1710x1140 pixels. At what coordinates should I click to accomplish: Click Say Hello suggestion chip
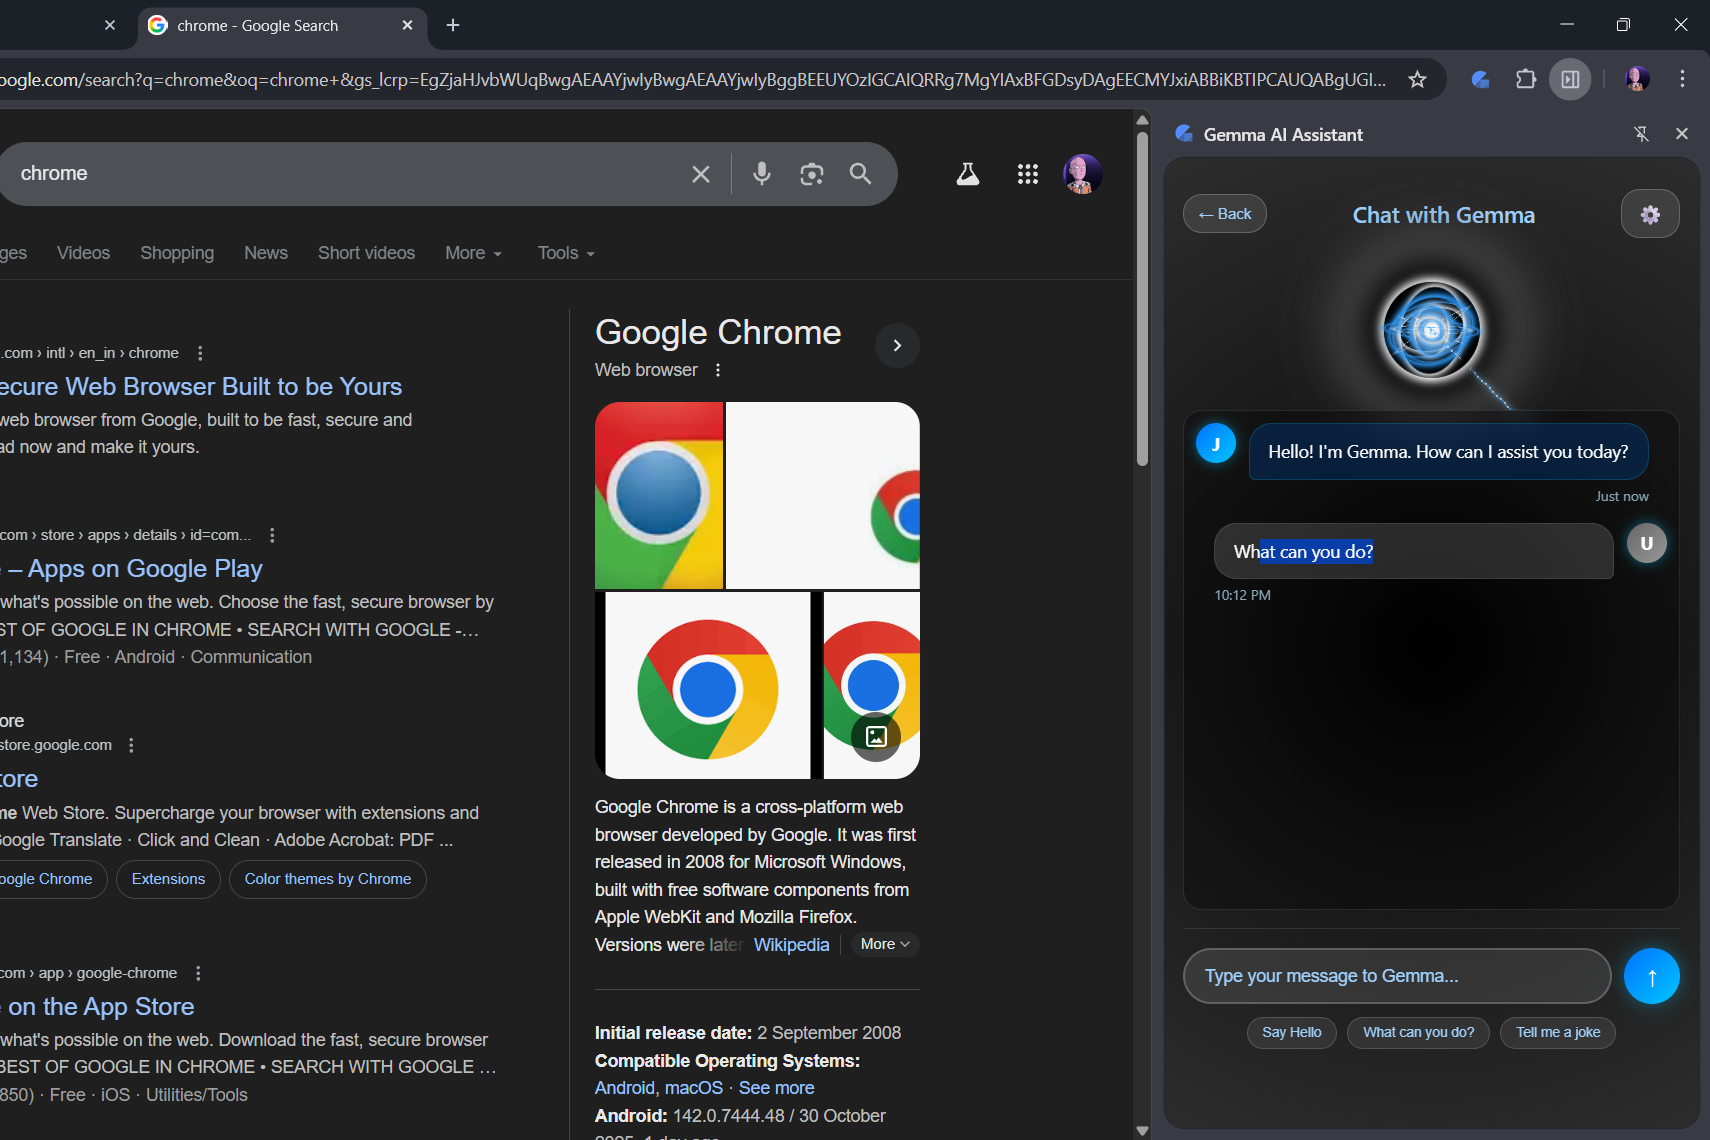[x=1292, y=1032]
